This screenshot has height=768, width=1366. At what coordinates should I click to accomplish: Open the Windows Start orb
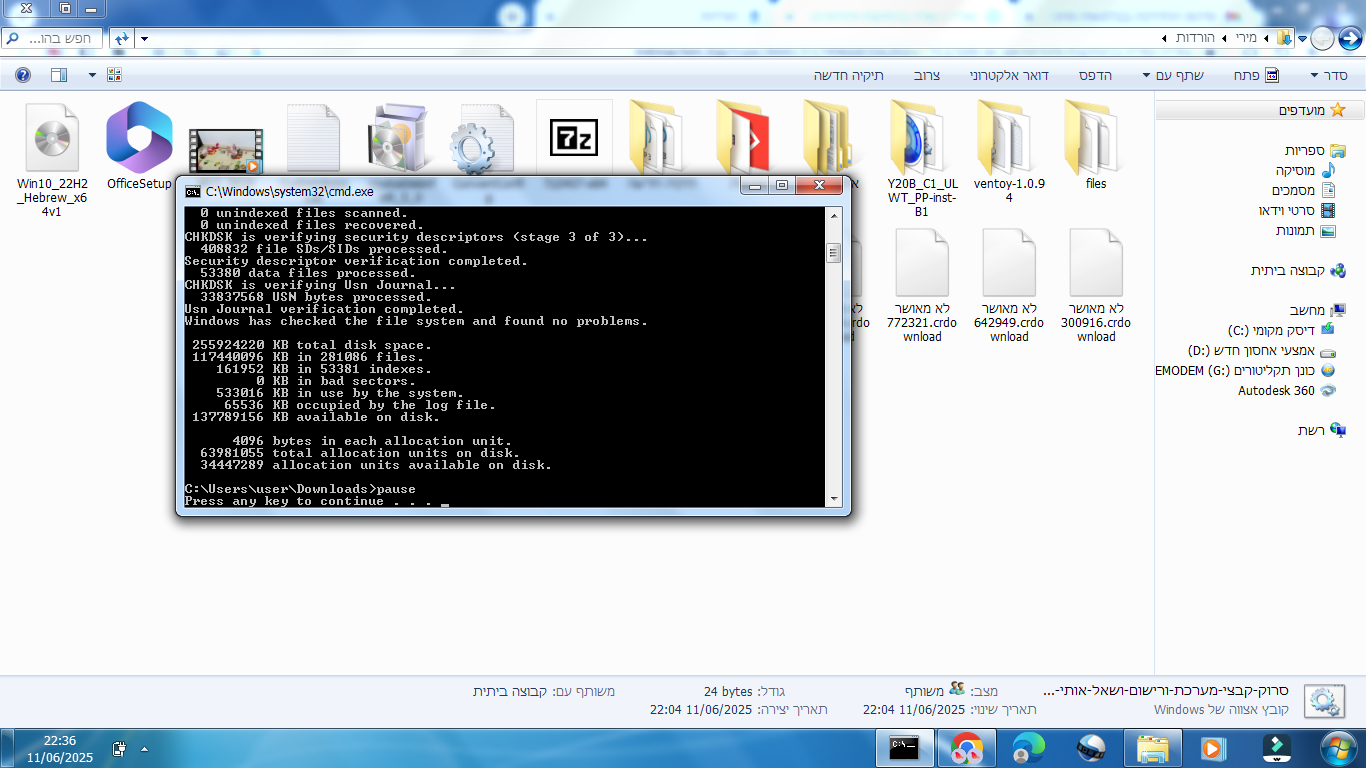pos(1336,747)
